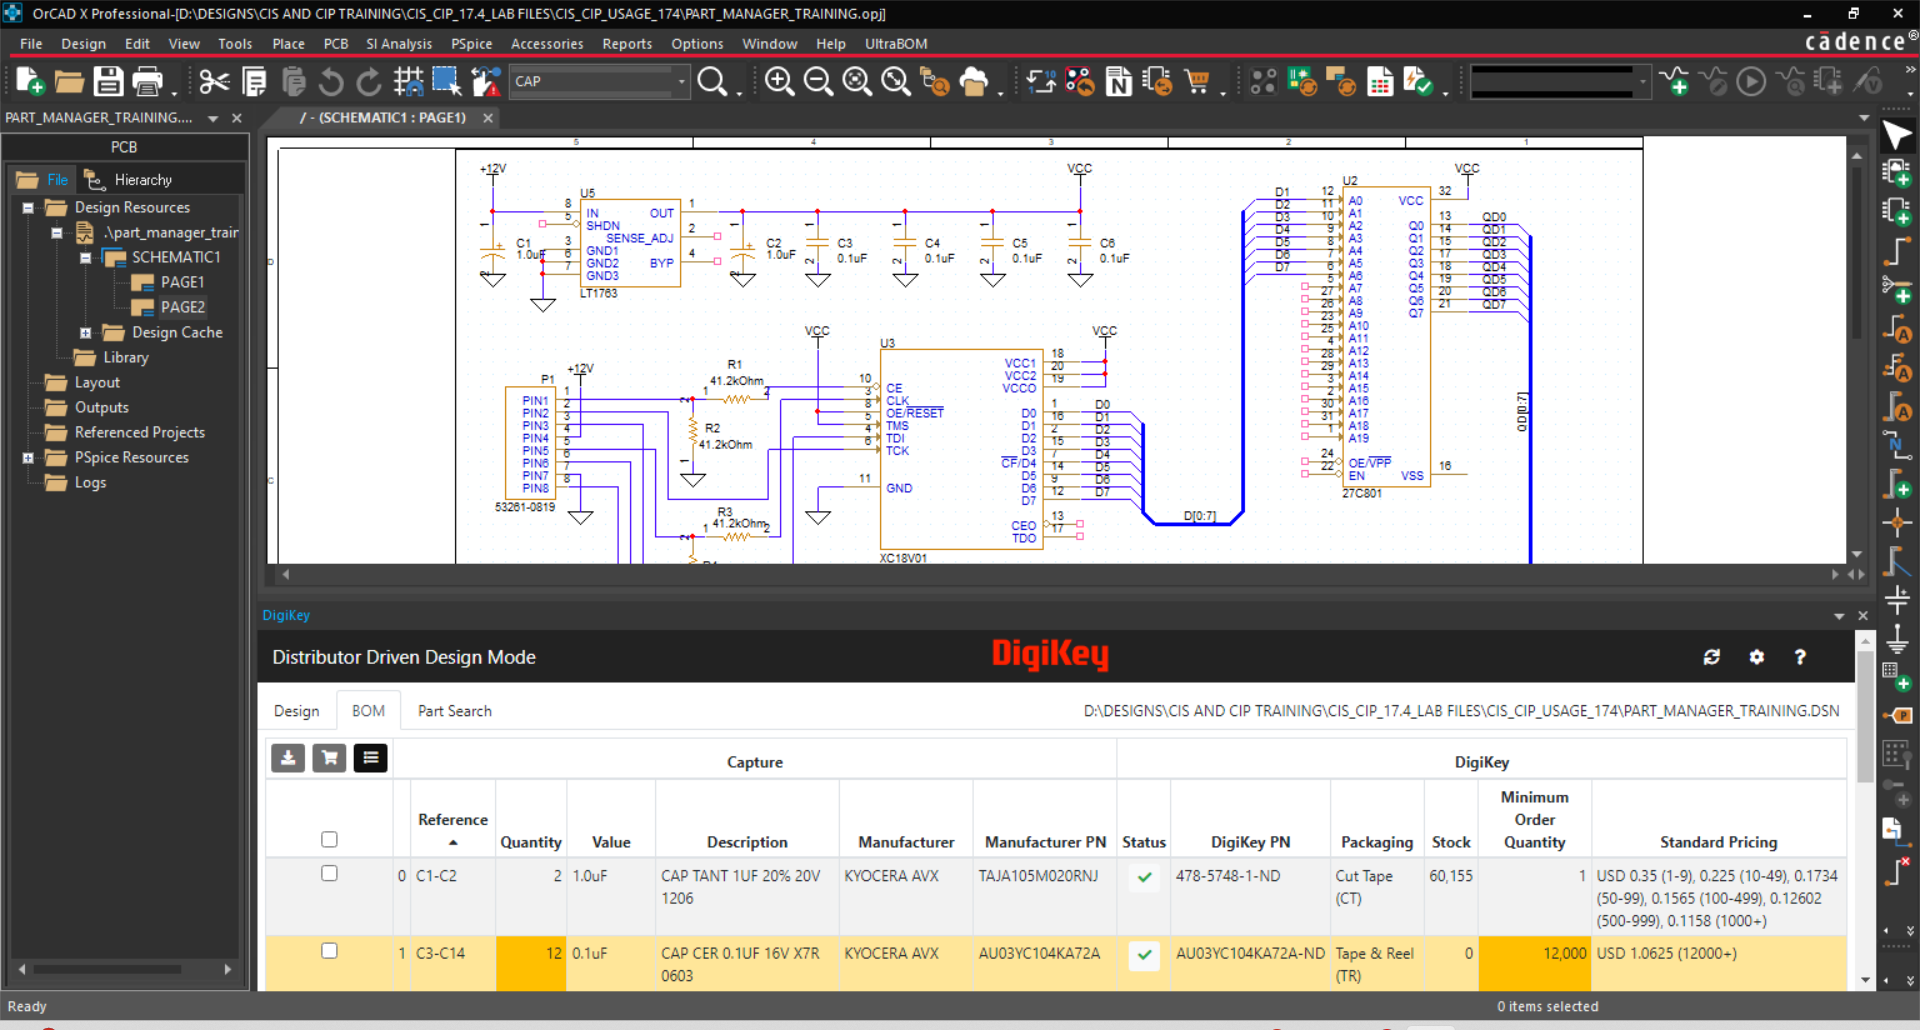The width and height of the screenshot is (1920, 1030).
Task: Open the Place menu
Action: (288, 44)
